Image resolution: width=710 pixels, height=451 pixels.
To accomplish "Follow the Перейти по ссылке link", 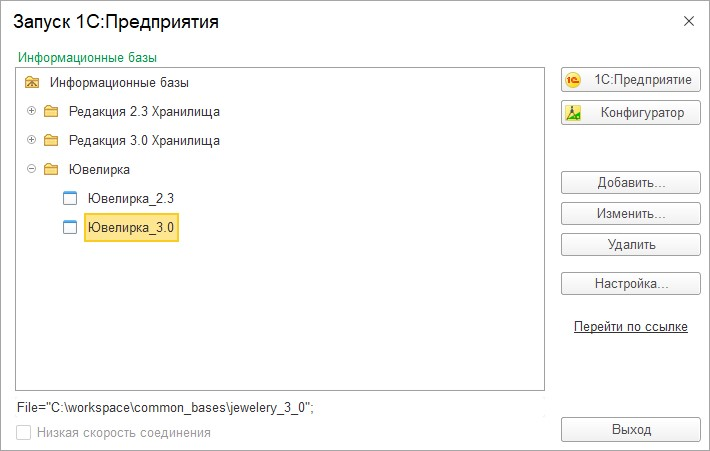I will (x=631, y=326).
